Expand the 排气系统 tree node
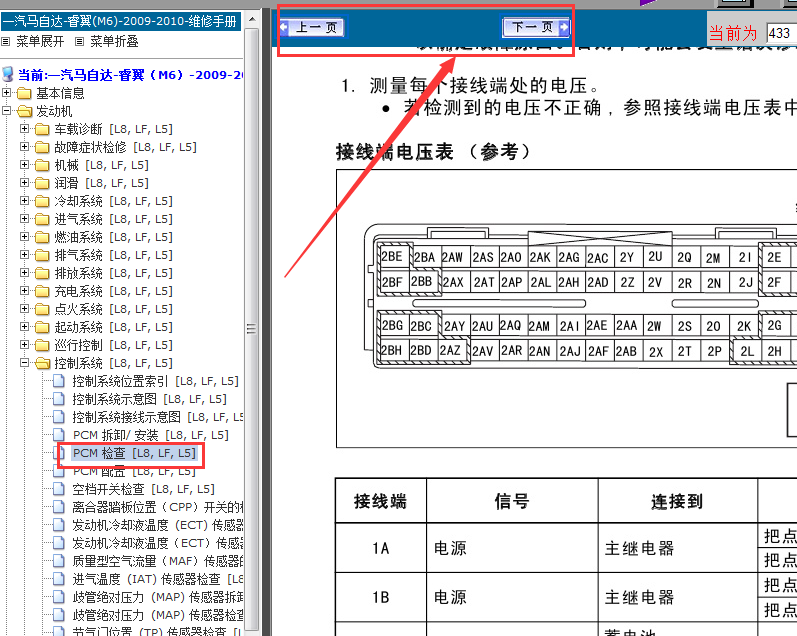The width and height of the screenshot is (797, 636). click(x=24, y=255)
